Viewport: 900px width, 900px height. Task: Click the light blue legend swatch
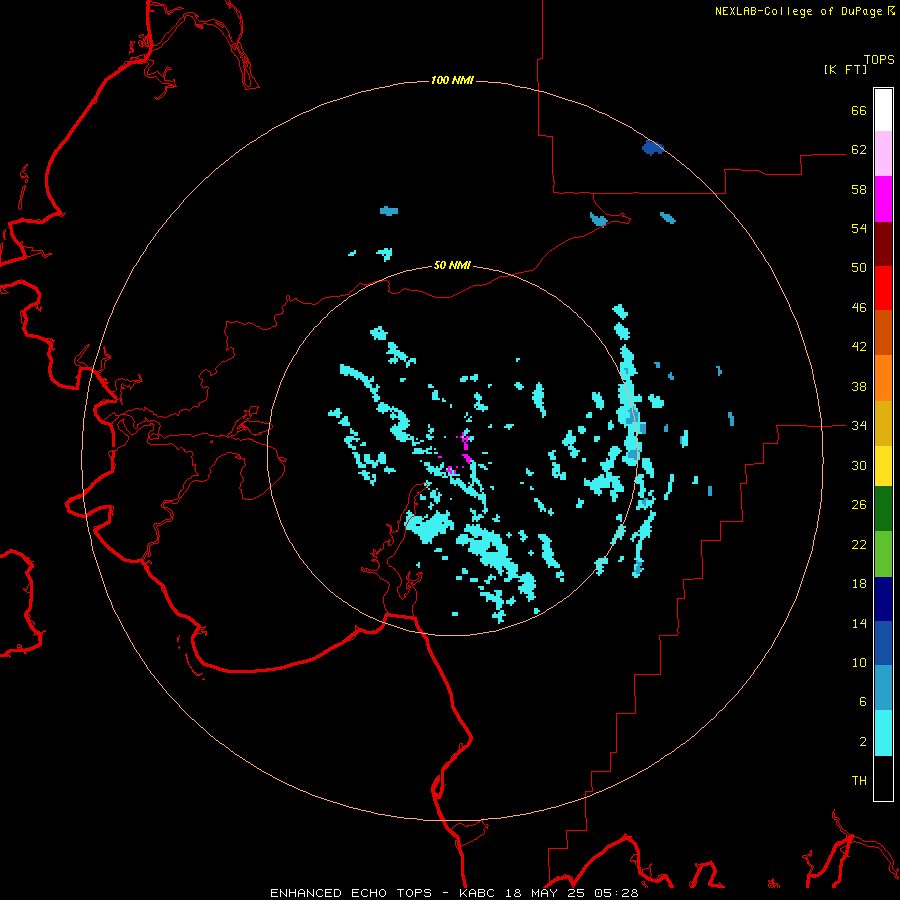(x=883, y=688)
